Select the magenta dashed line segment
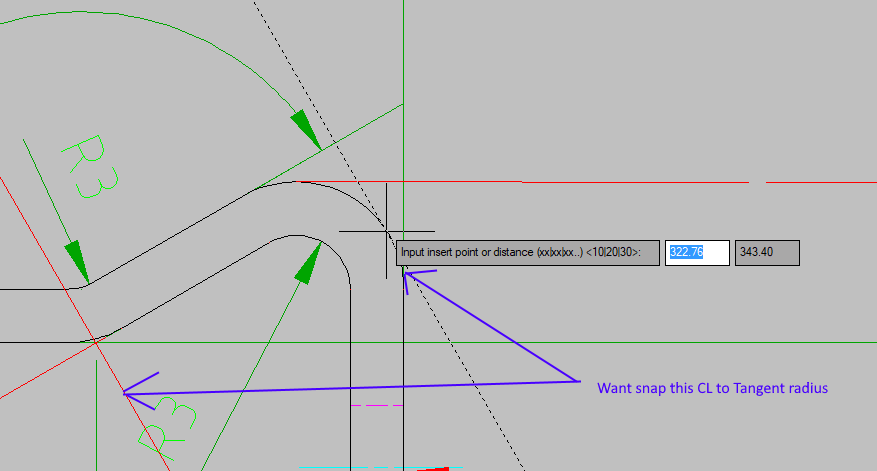This screenshot has height=471, width=877. [376, 405]
